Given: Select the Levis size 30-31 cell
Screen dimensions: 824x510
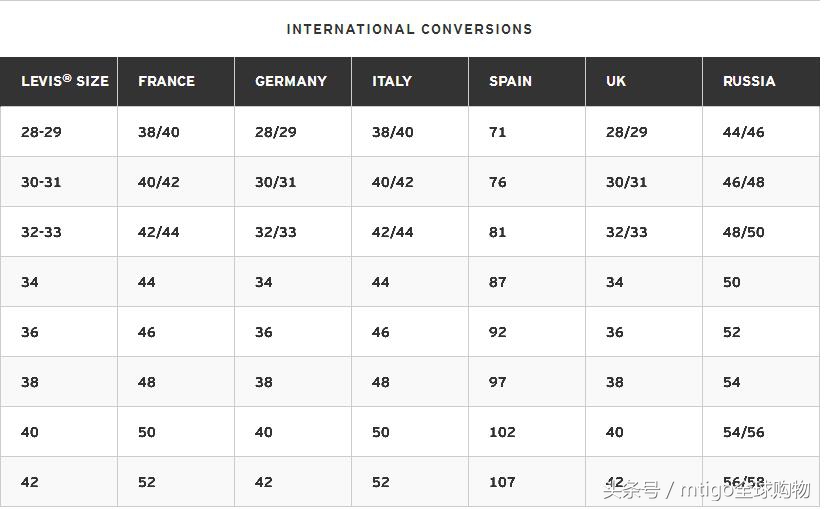Looking at the screenshot, I should (41, 182).
